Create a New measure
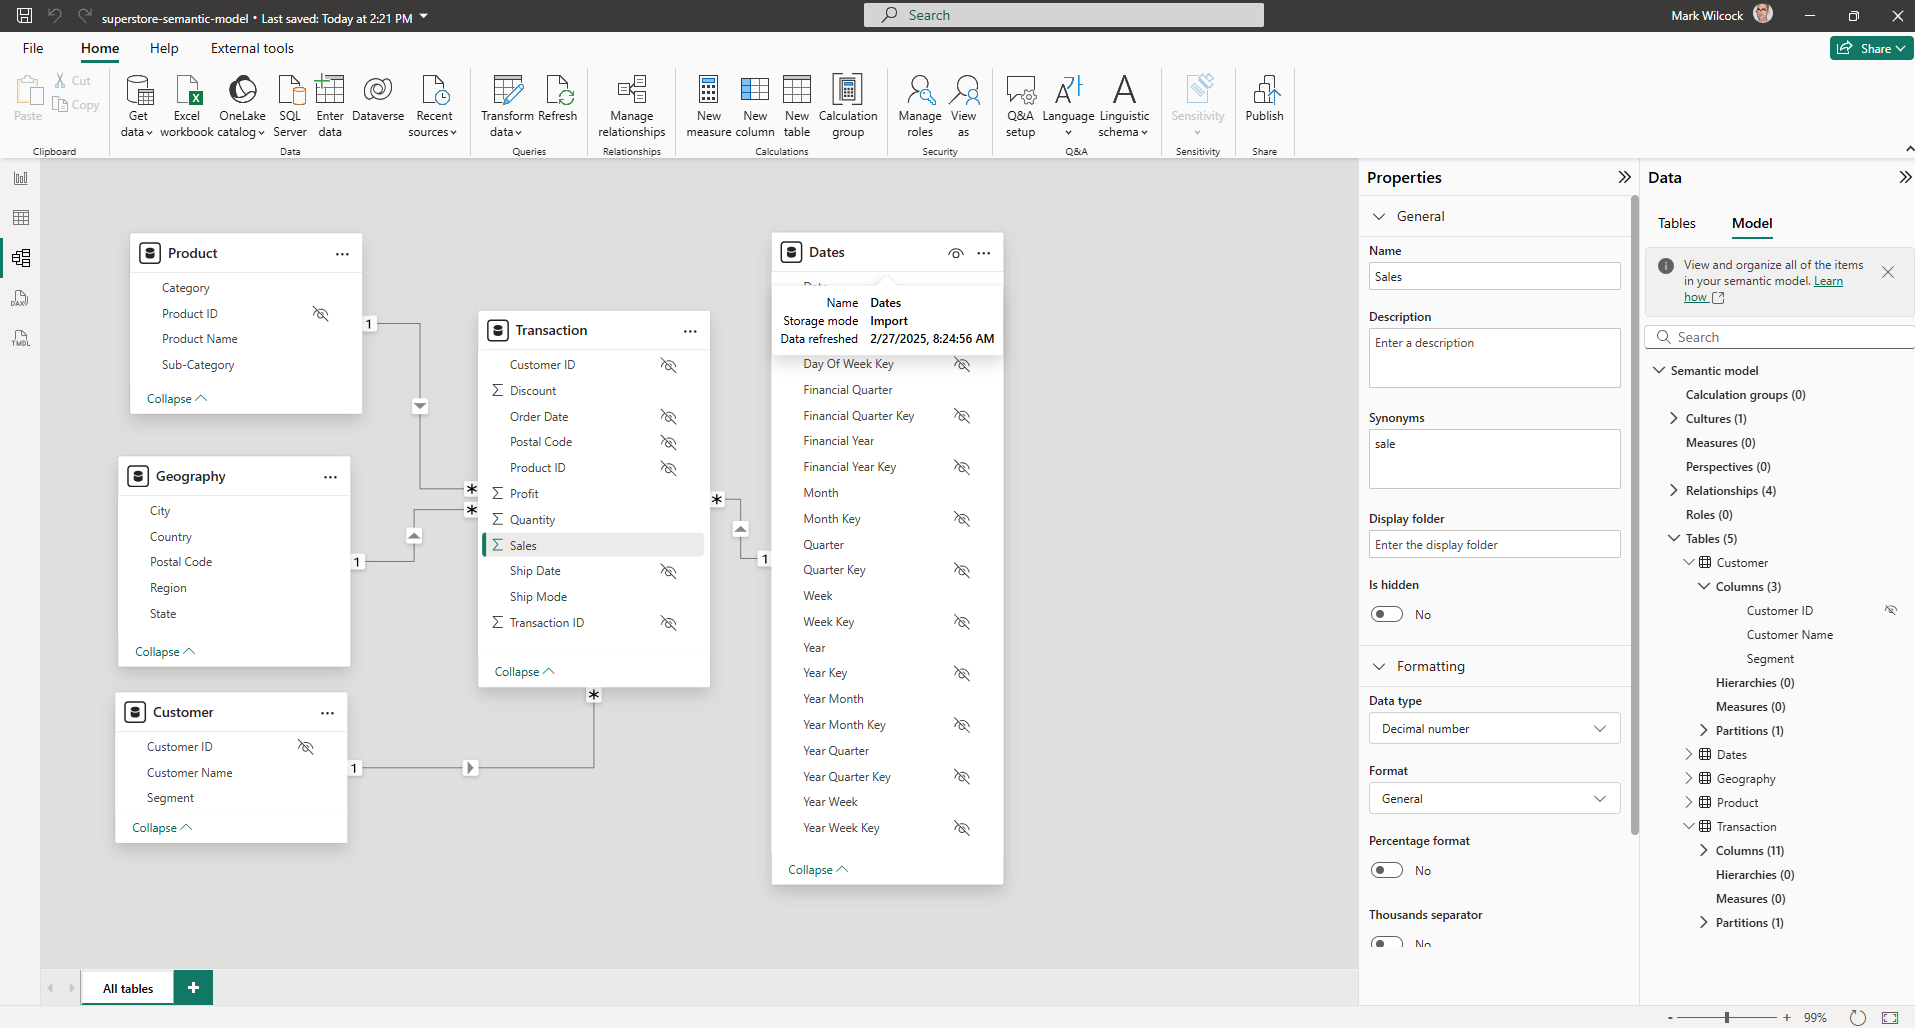Screen dimensions: 1915x1028 tap(708, 105)
